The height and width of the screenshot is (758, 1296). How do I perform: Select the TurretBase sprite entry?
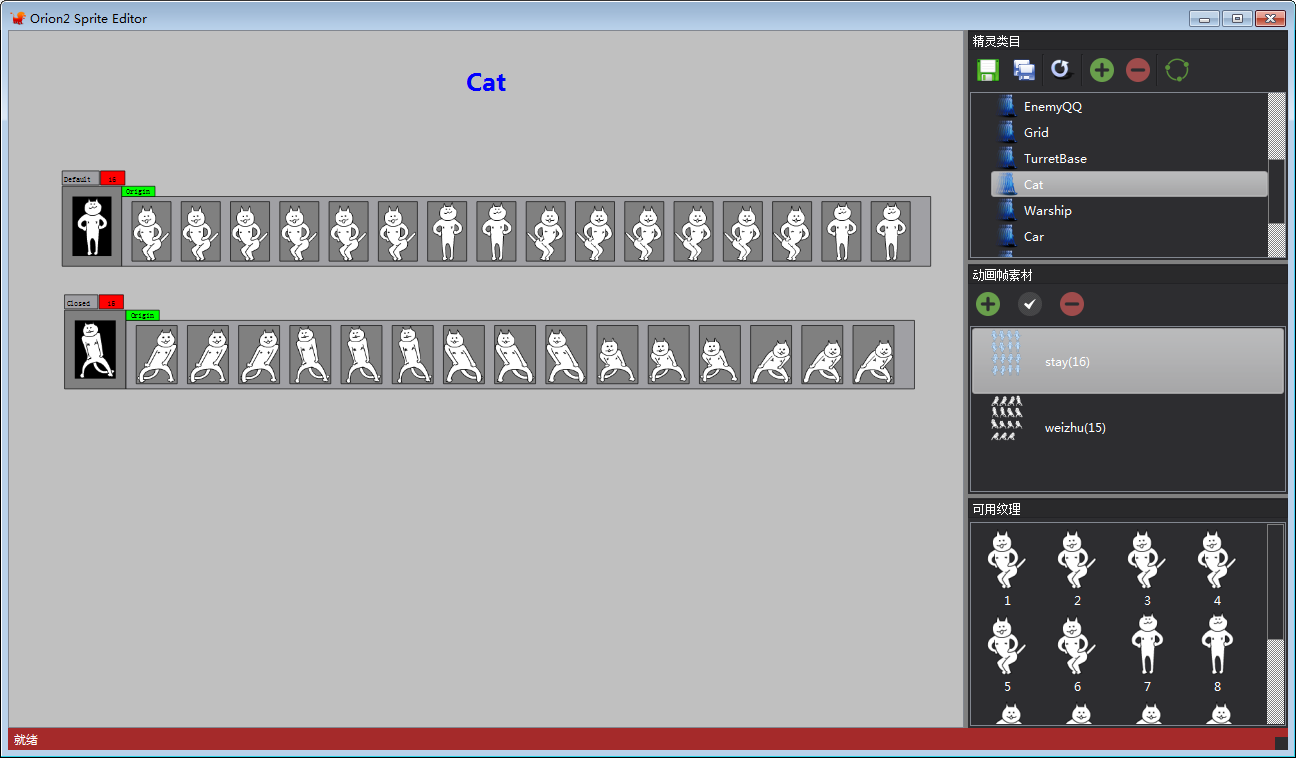(1054, 159)
